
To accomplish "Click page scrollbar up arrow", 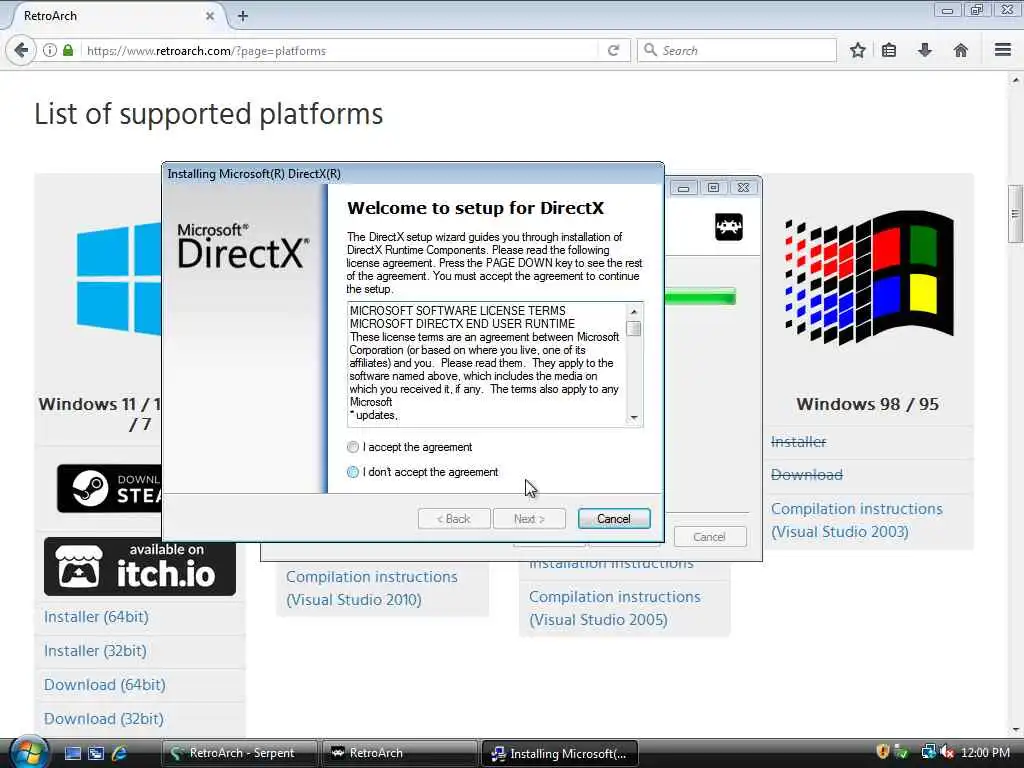I will tap(1016, 80).
